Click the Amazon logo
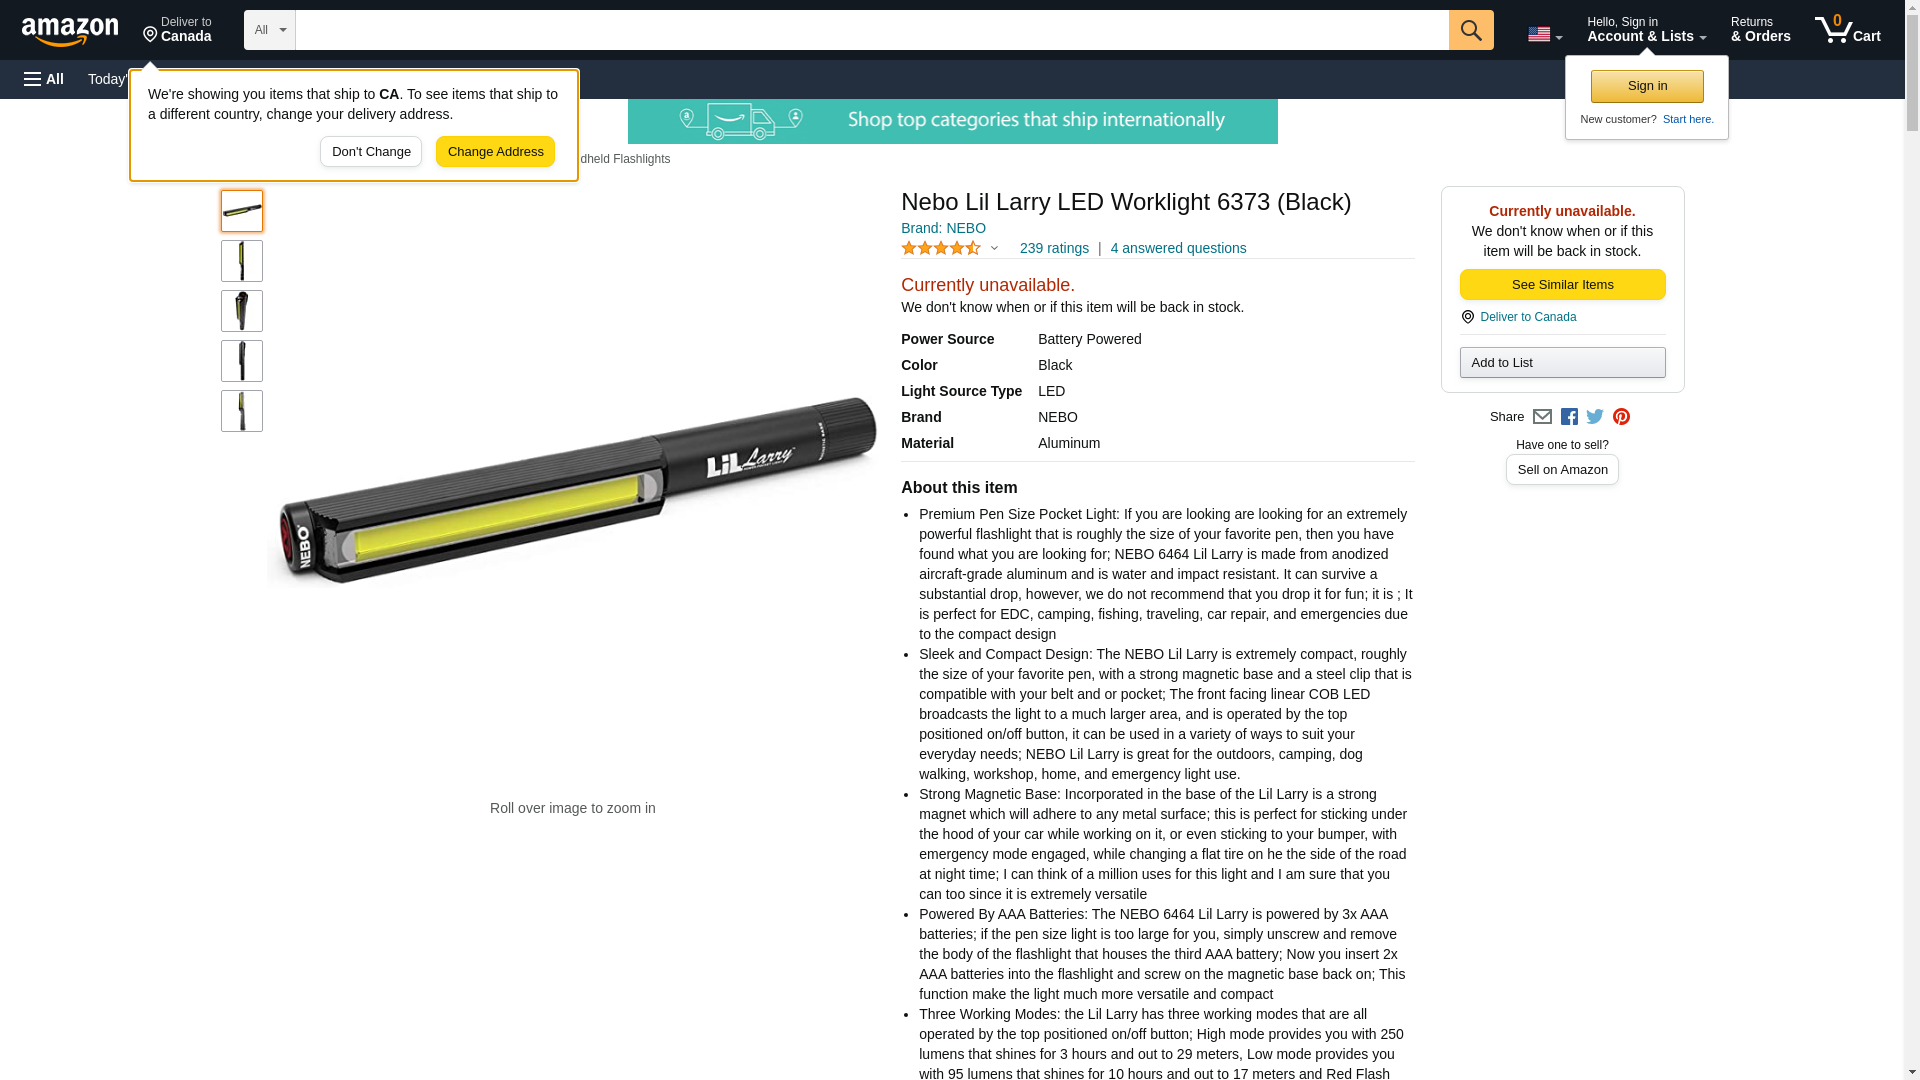 [70, 31]
